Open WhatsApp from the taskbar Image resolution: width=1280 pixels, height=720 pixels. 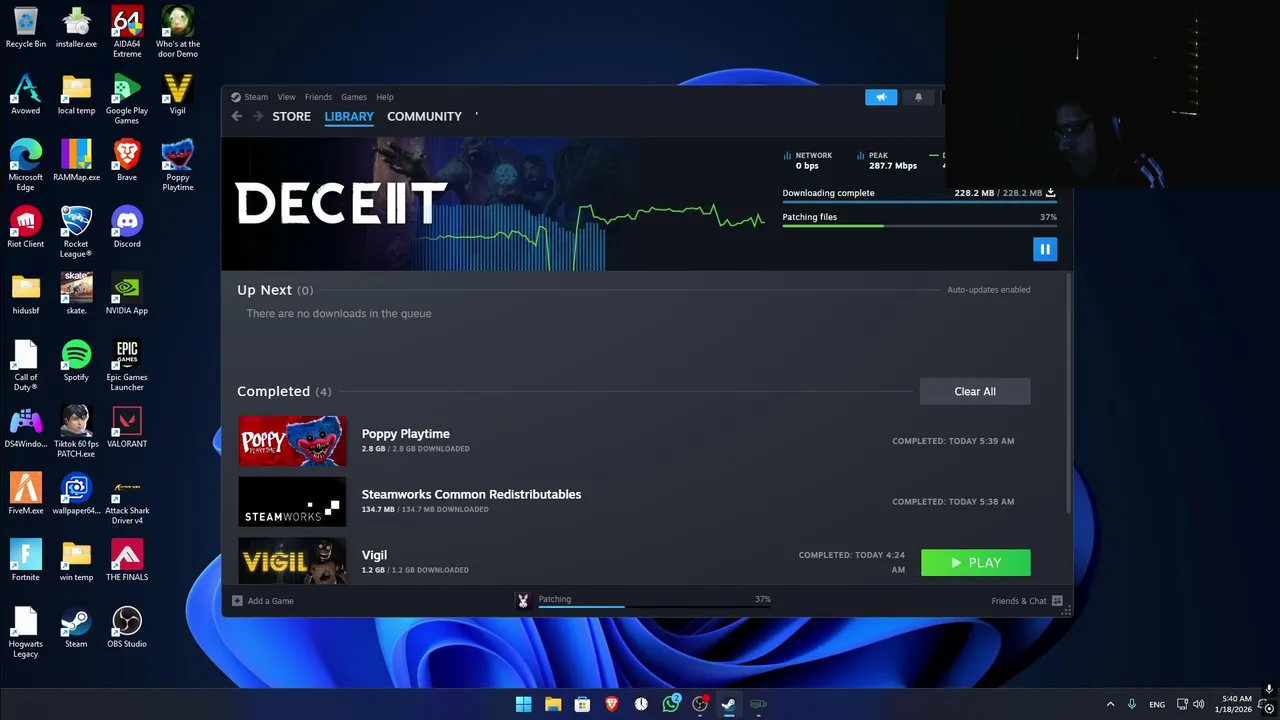pyautogui.click(x=671, y=704)
